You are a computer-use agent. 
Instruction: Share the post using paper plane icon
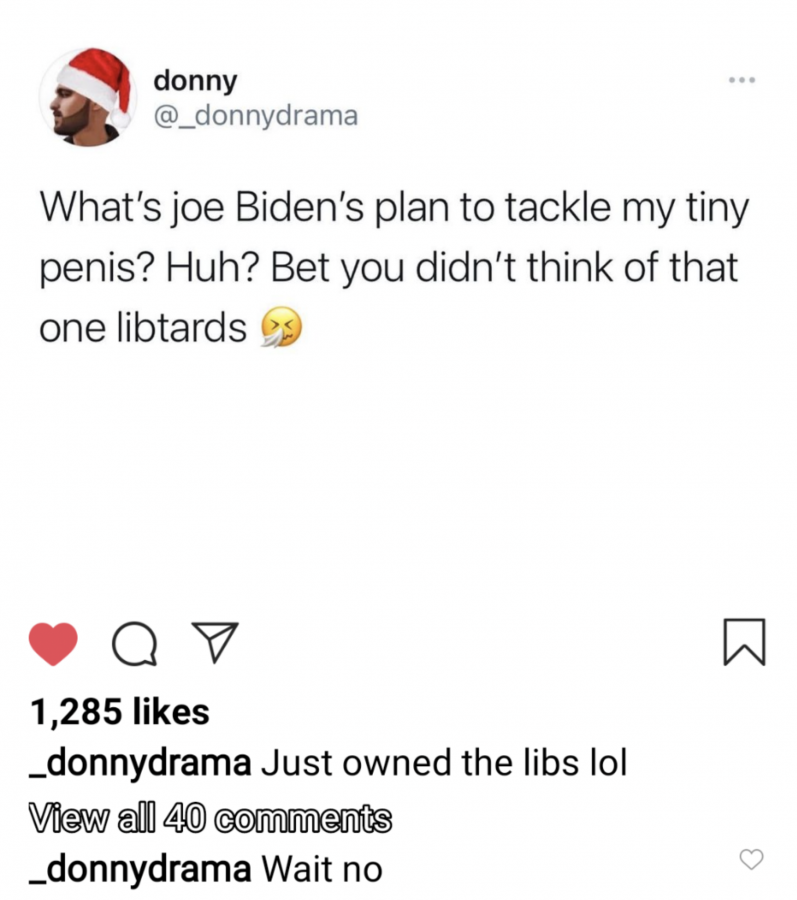[x=214, y=642]
